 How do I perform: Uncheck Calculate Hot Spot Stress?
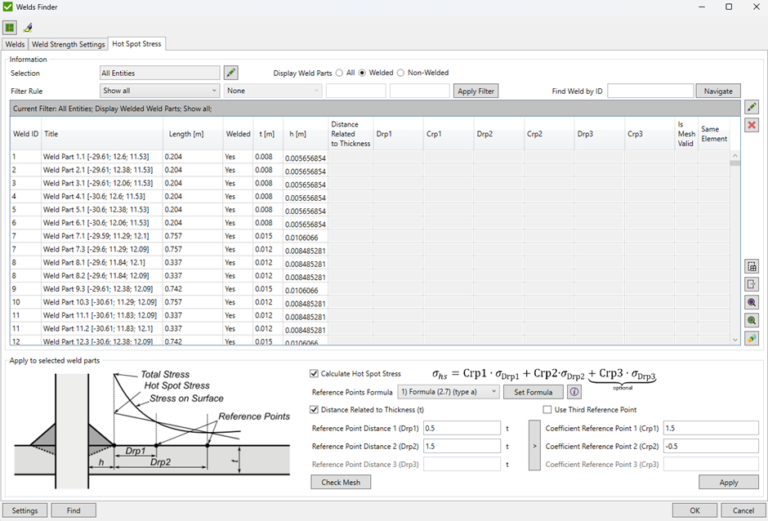[315, 373]
